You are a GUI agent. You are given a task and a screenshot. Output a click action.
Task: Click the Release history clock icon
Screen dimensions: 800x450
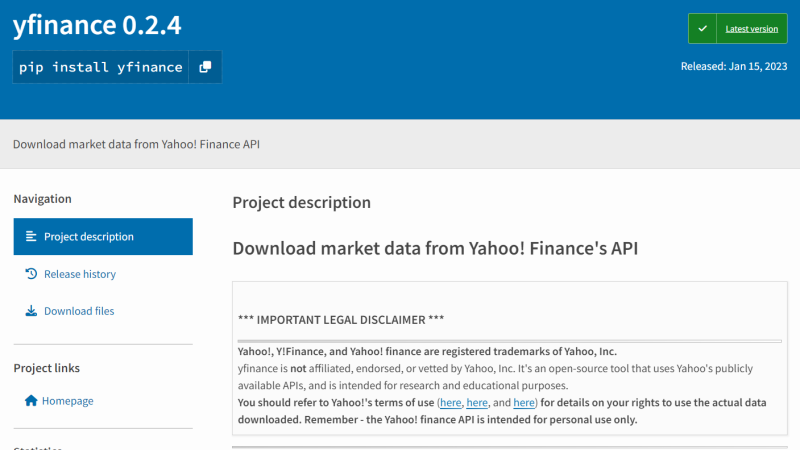coord(31,274)
